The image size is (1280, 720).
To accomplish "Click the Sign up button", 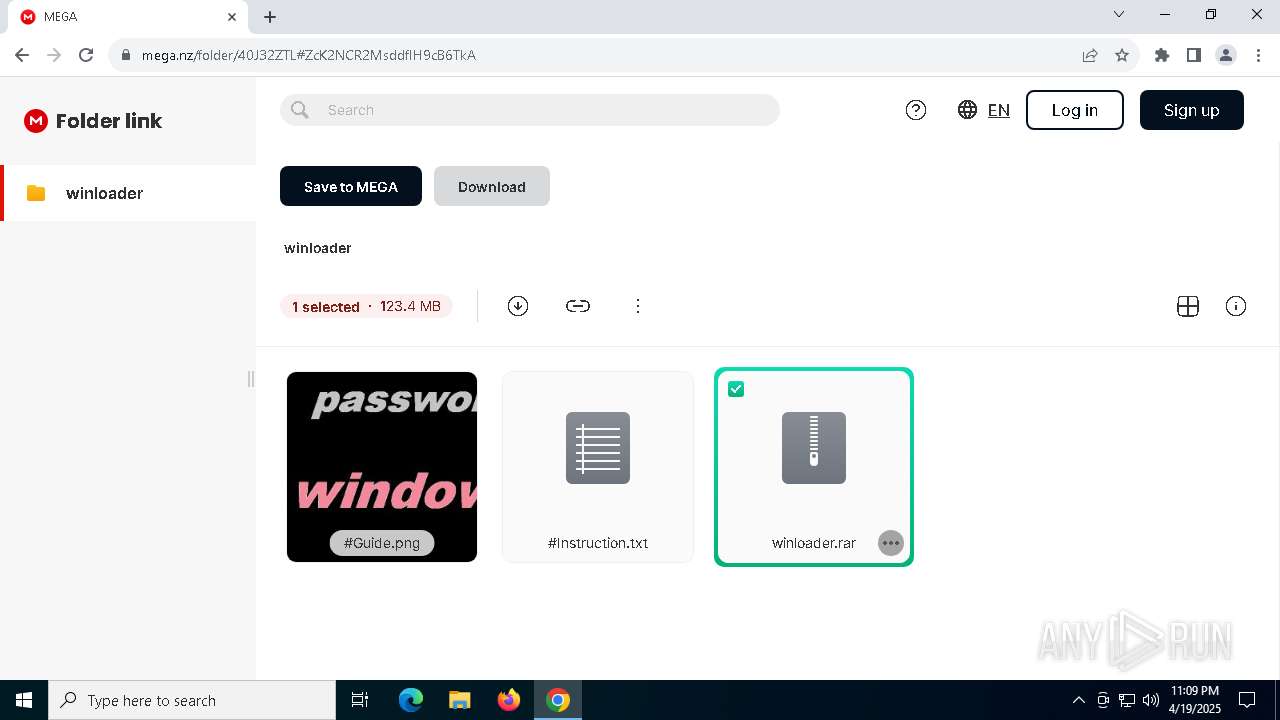I will point(1192,110).
